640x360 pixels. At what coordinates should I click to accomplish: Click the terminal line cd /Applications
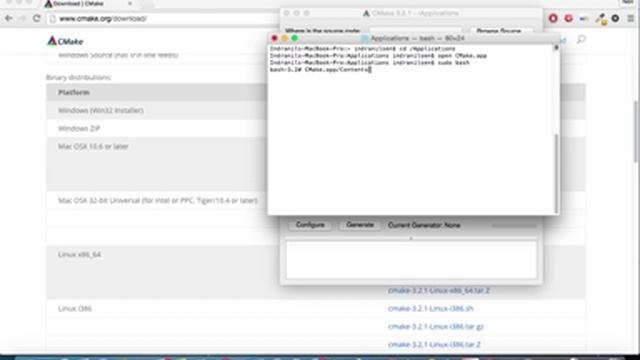(362, 49)
